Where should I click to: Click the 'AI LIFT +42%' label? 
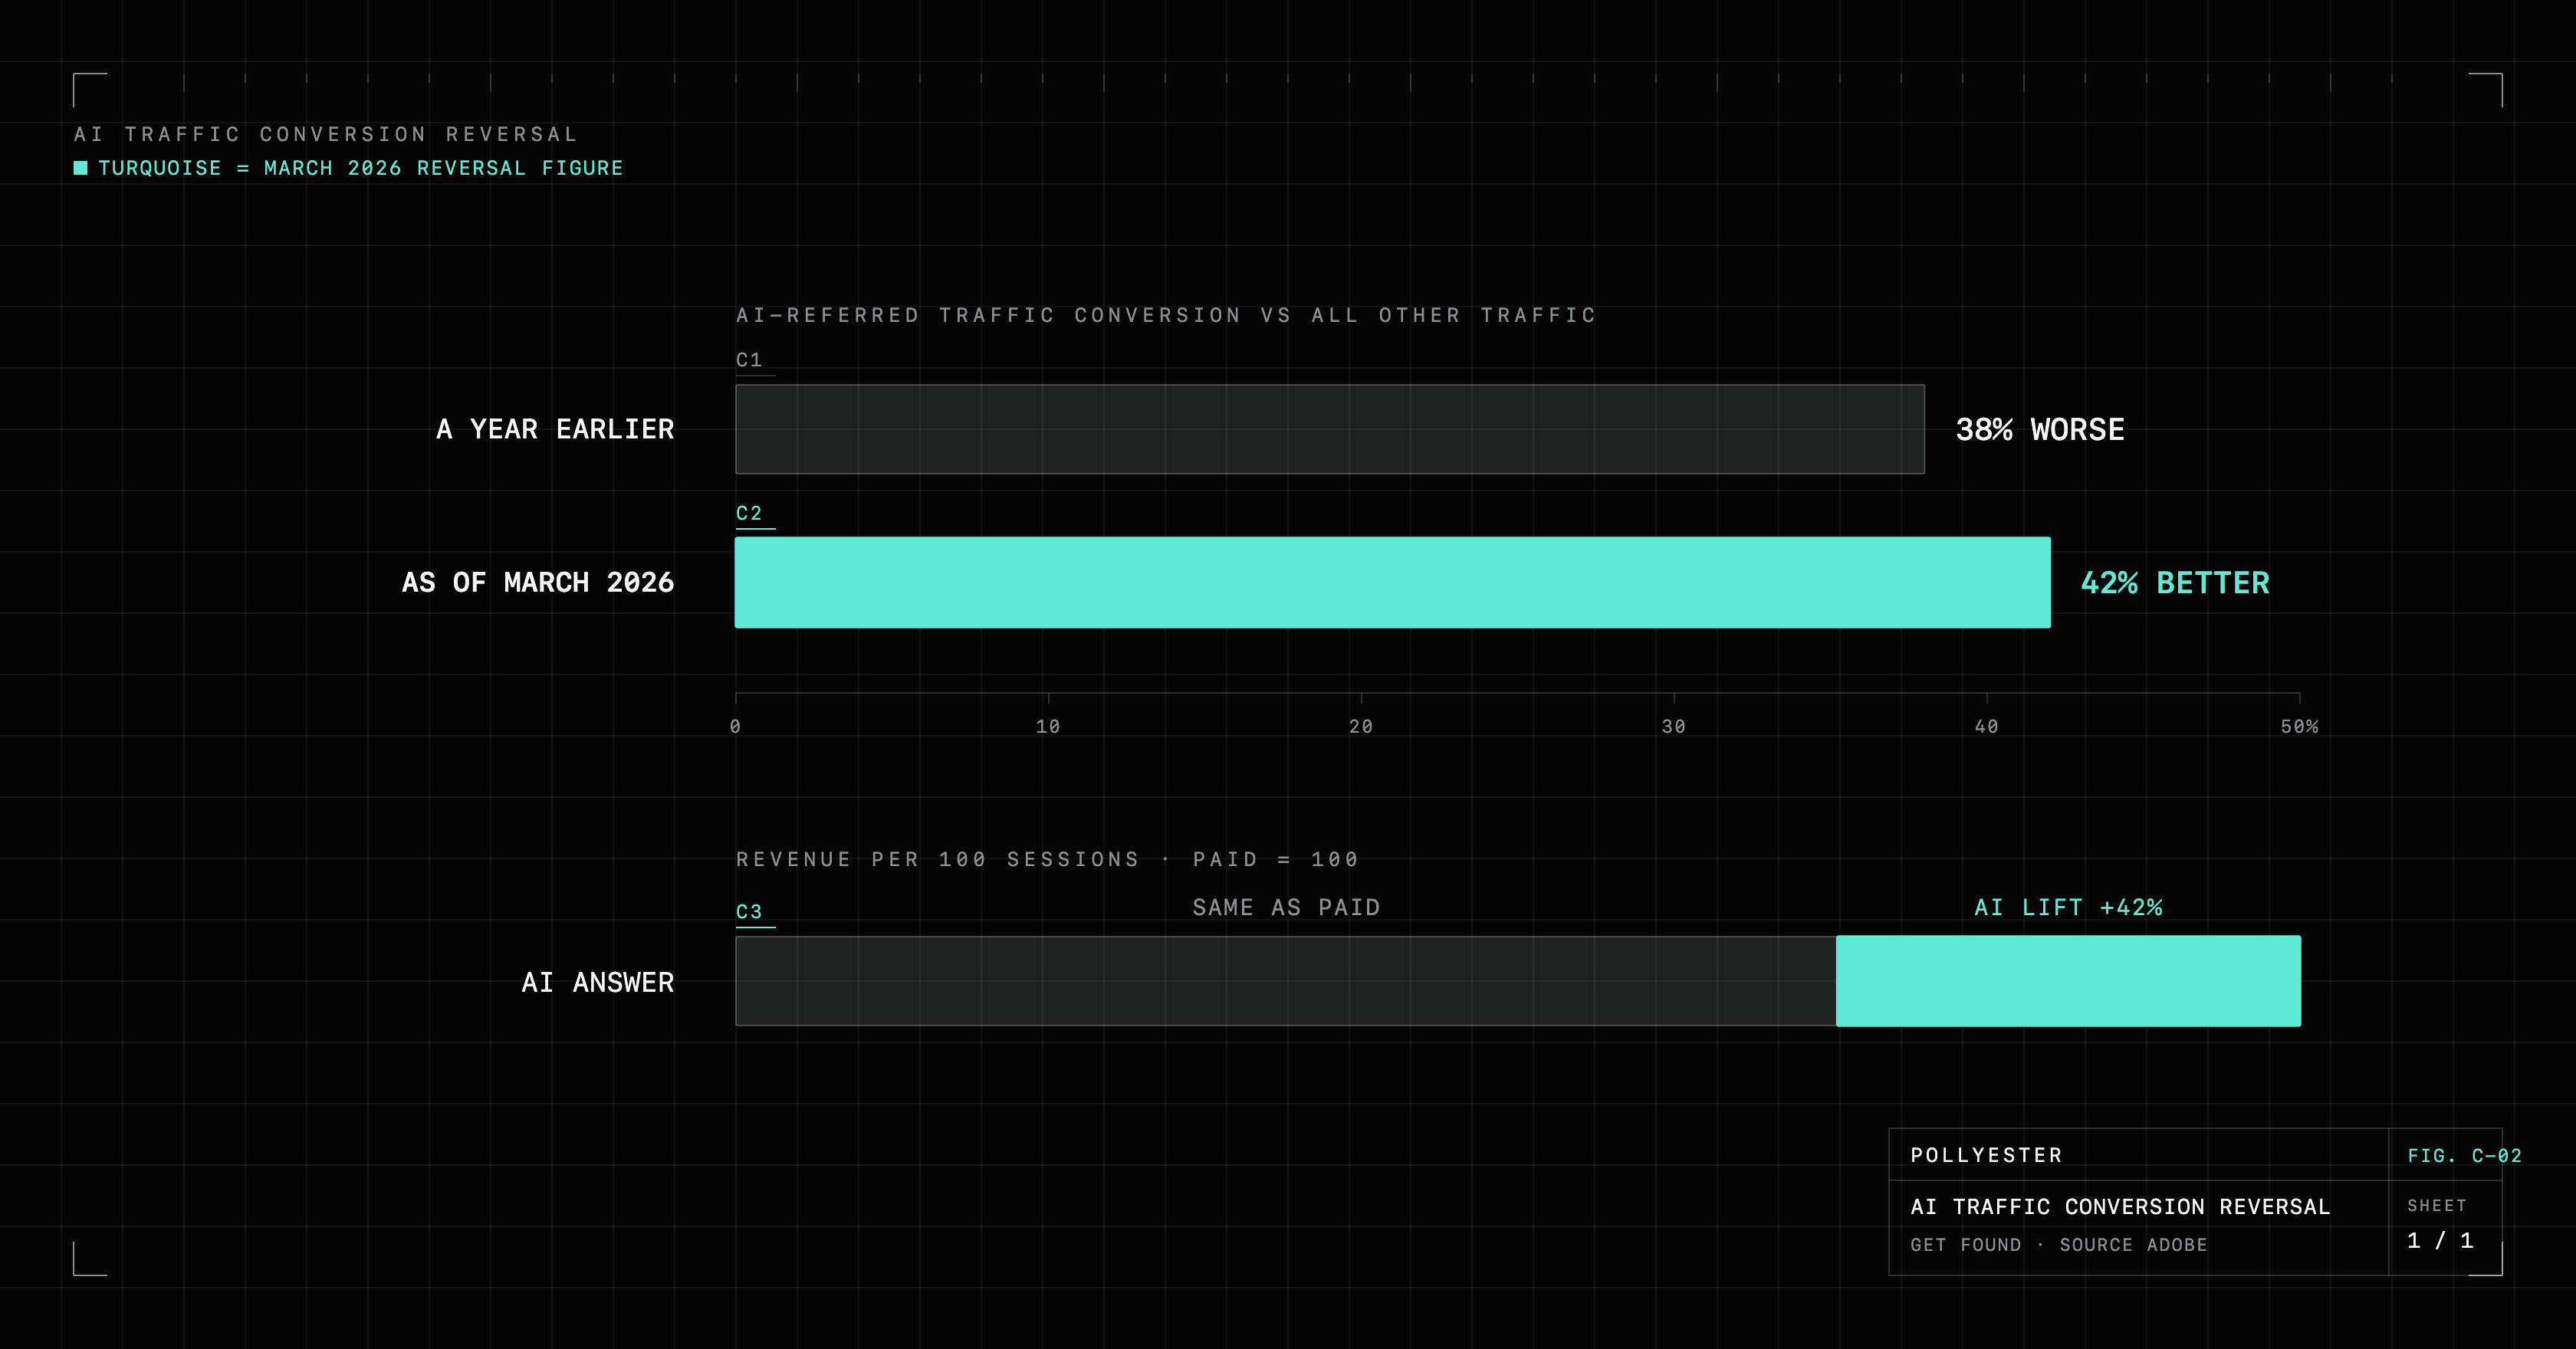2068,907
